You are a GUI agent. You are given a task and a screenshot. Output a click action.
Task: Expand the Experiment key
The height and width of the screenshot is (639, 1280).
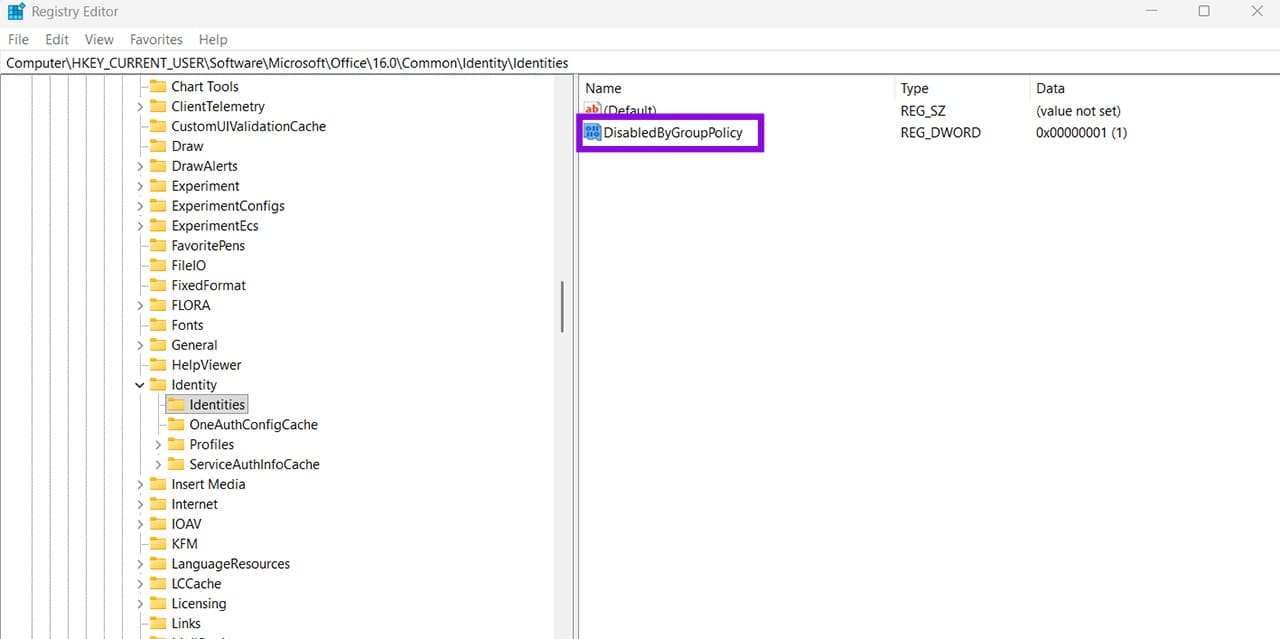click(140, 186)
